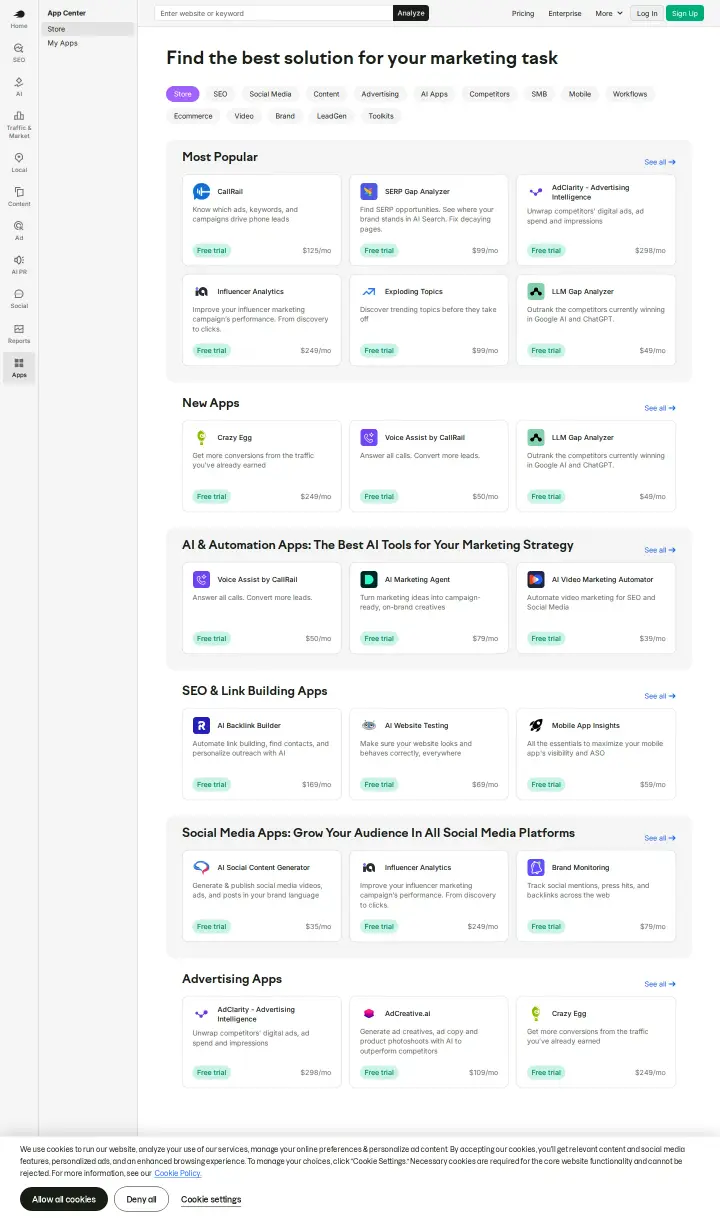Image resolution: width=720 pixels, height=1218 pixels.
Task: See all Most Popular apps
Action: (660, 162)
